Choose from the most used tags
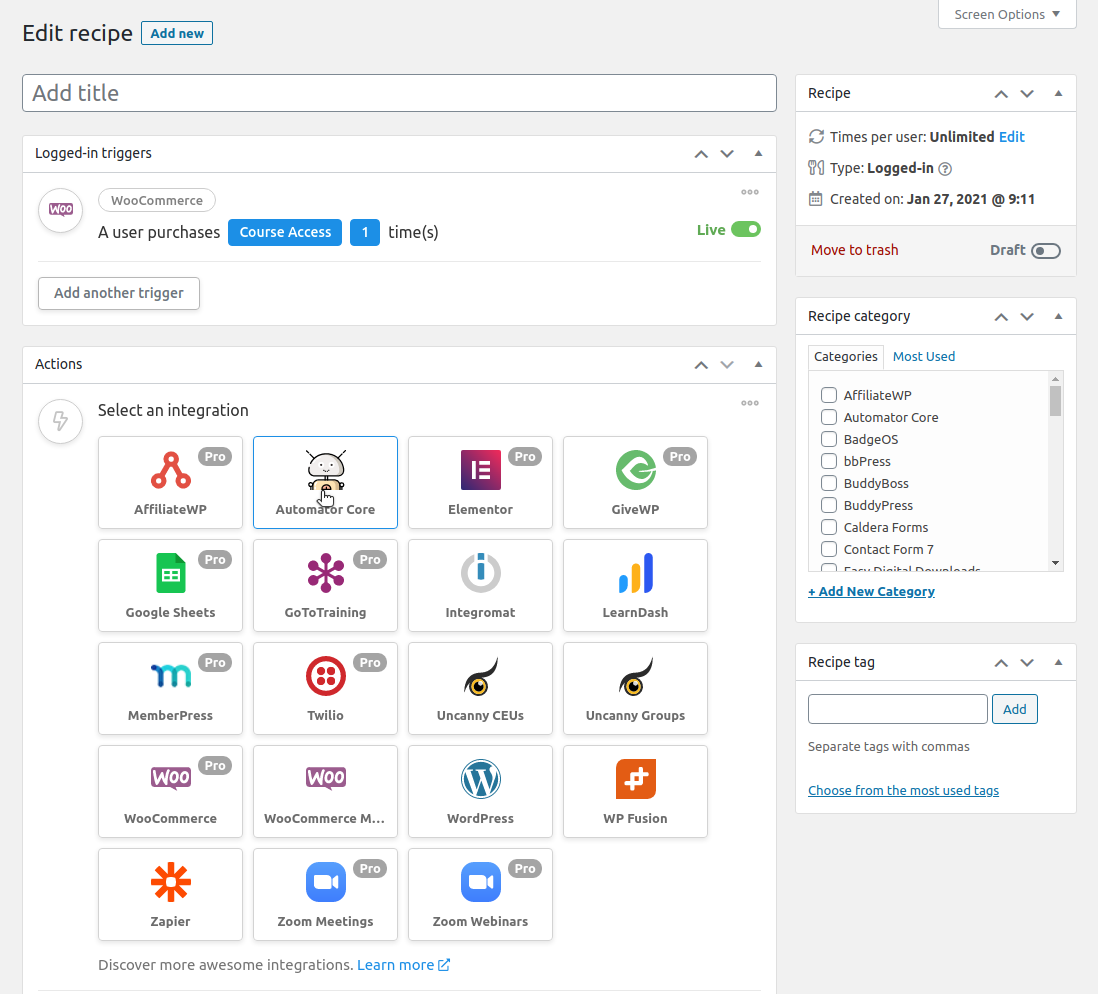1098x994 pixels. [903, 790]
